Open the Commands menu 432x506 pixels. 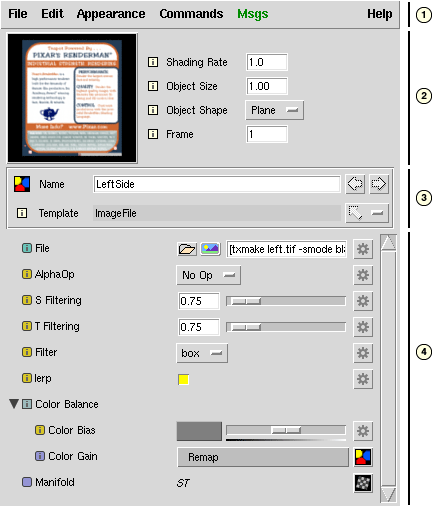point(191,14)
